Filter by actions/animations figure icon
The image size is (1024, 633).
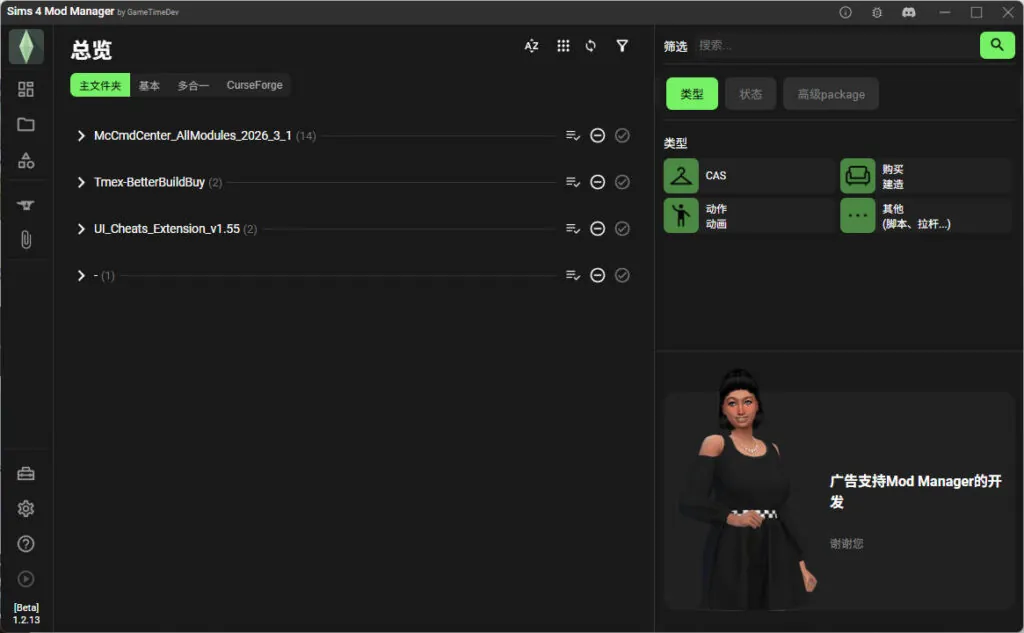[x=681, y=215]
